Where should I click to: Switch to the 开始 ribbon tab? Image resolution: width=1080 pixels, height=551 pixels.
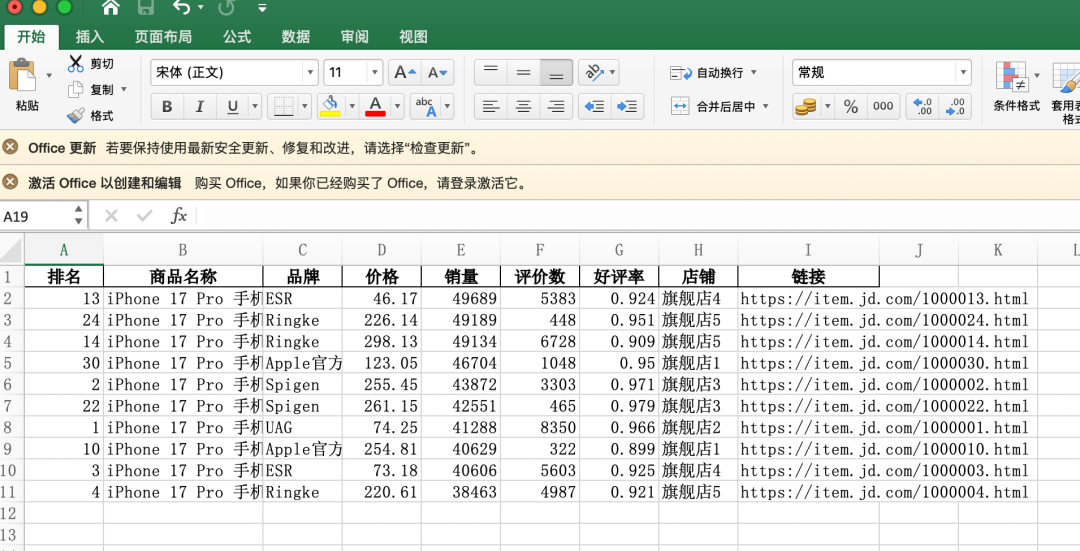coord(31,37)
